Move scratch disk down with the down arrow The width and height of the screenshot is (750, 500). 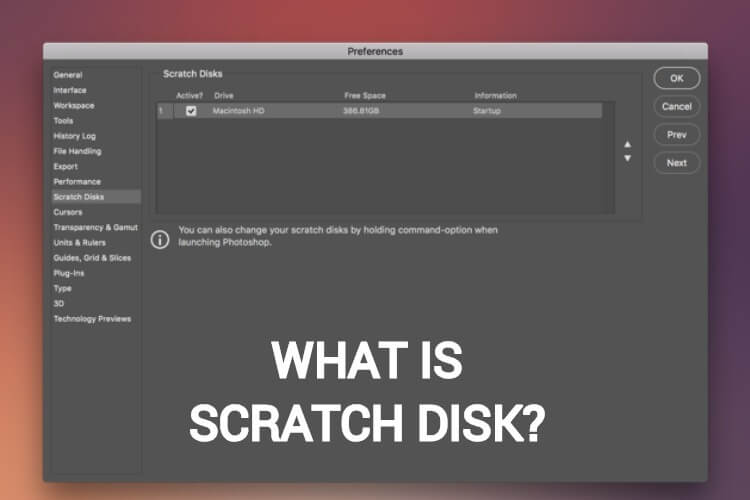(x=627, y=158)
